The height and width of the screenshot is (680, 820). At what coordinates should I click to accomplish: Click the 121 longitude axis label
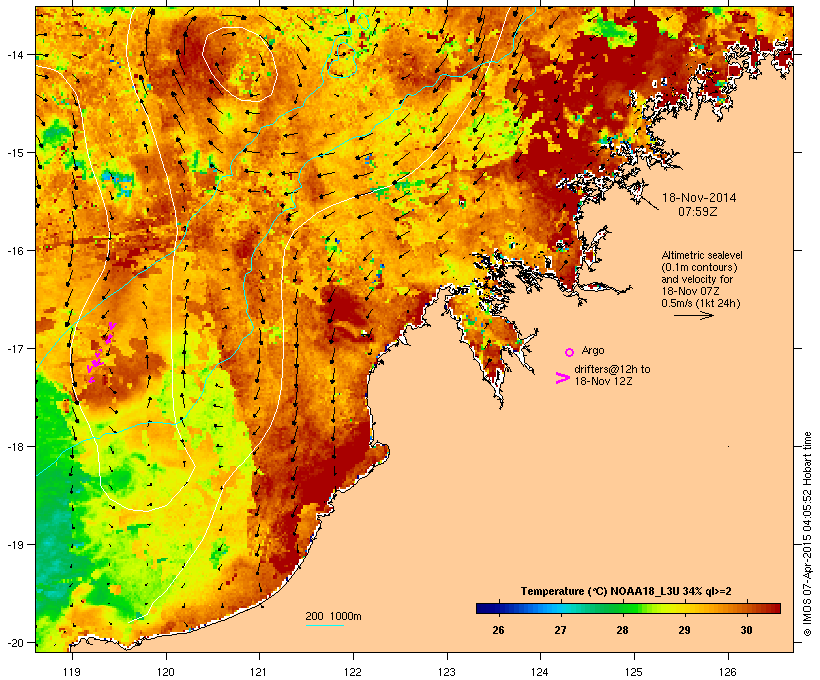(x=259, y=672)
